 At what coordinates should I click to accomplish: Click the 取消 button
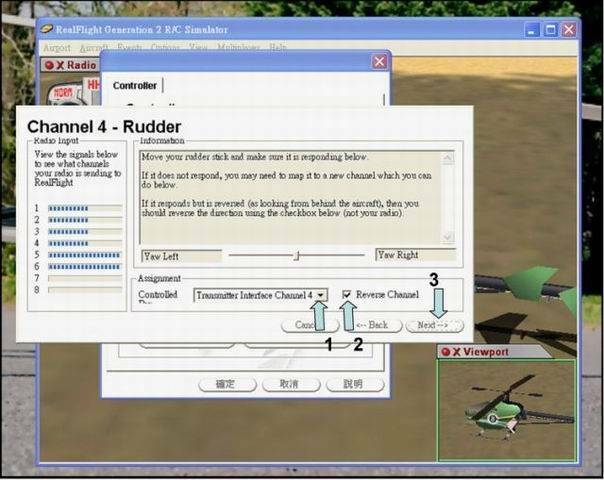pyautogui.click(x=291, y=384)
